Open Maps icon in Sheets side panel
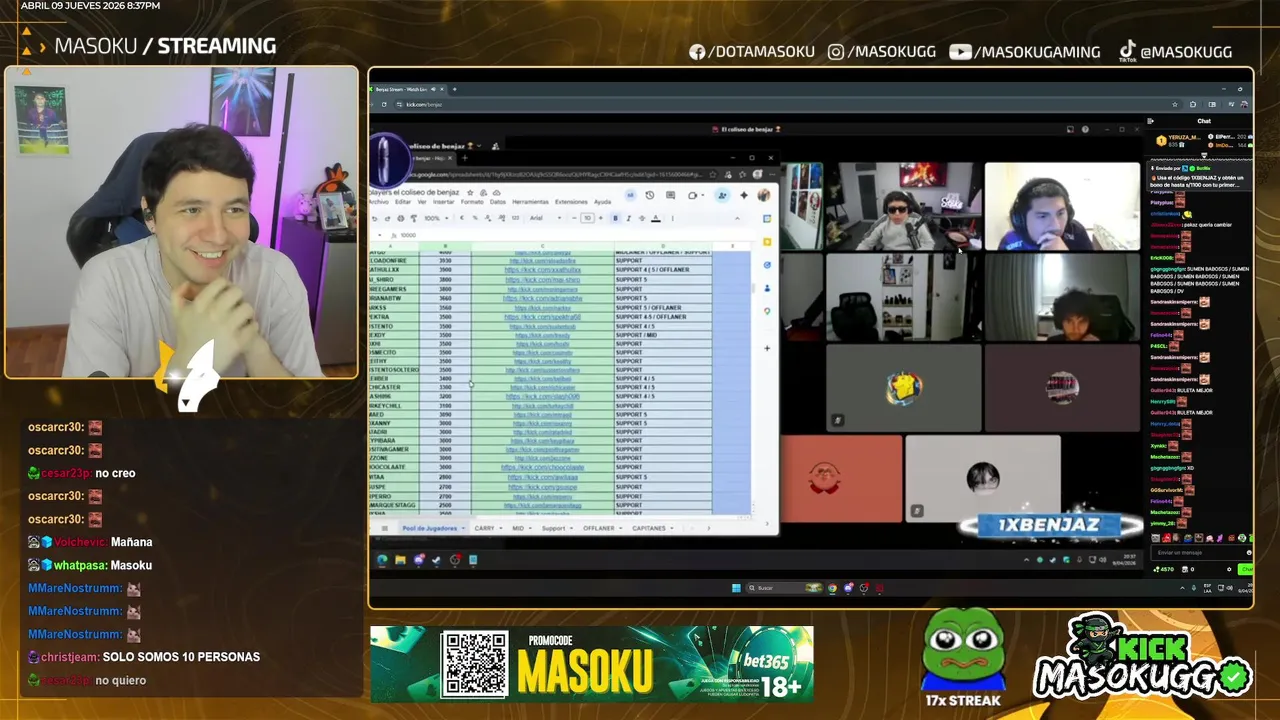This screenshot has width=1280, height=720. pyautogui.click(x=767, y=311)
